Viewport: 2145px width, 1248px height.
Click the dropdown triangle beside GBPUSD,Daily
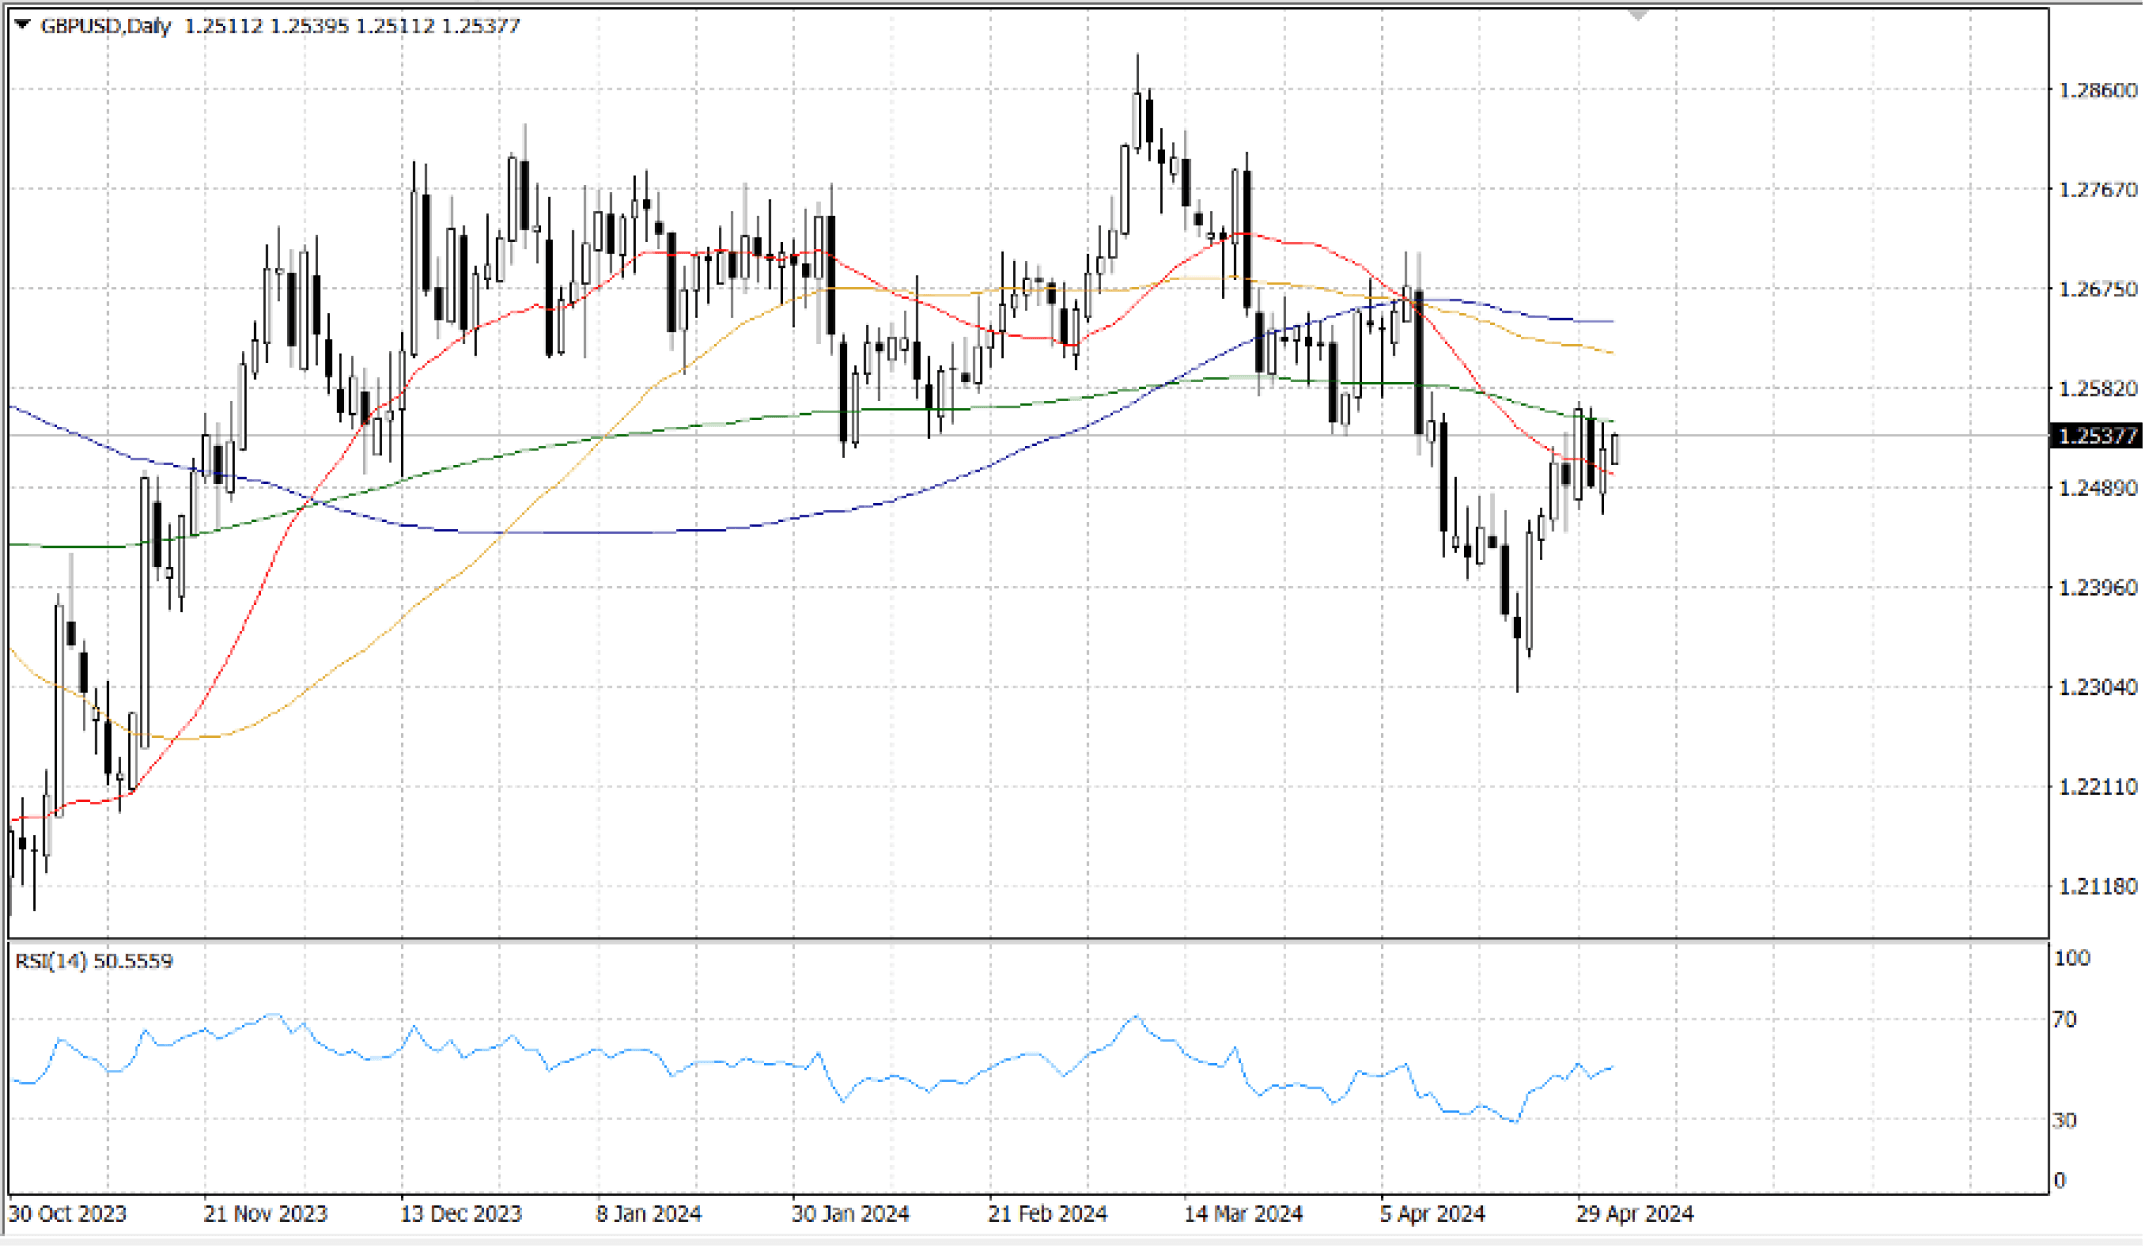tap(23, 25)
